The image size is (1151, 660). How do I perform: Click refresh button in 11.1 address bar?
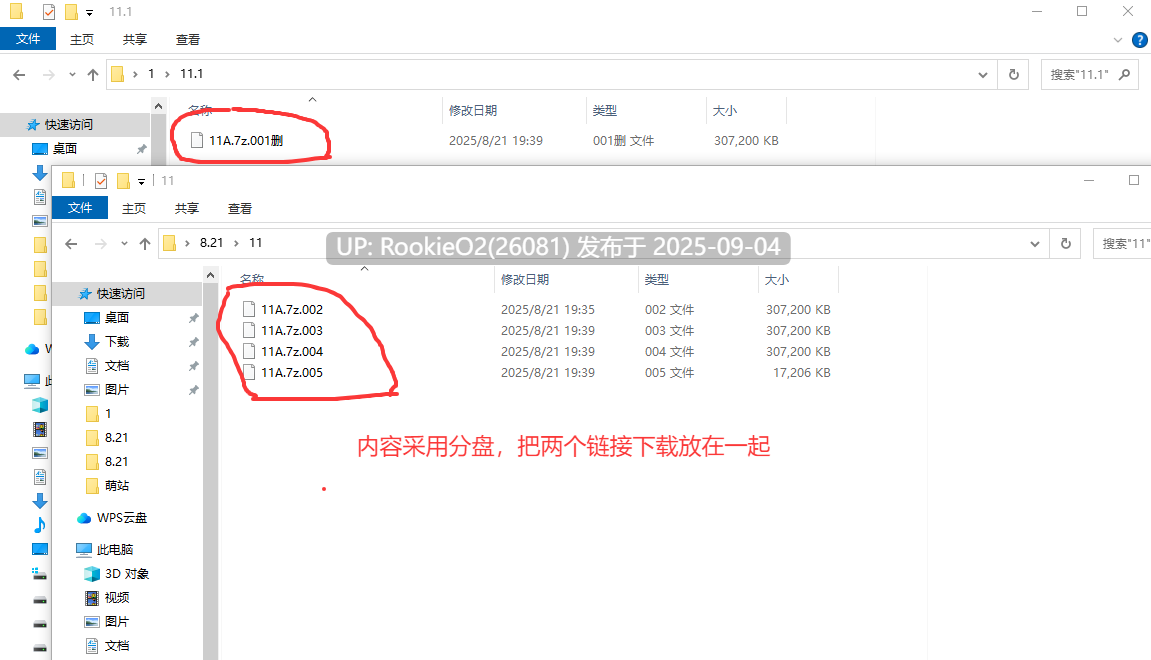(1014, 74)
